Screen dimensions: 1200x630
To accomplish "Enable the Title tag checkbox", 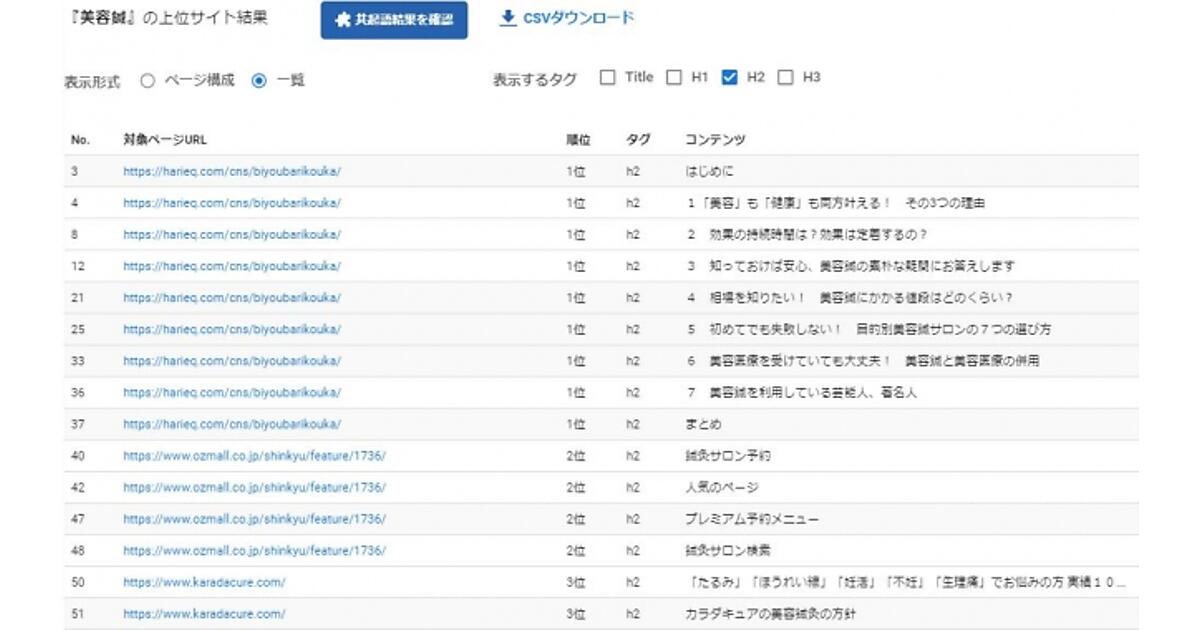I will tap(608, 77).
